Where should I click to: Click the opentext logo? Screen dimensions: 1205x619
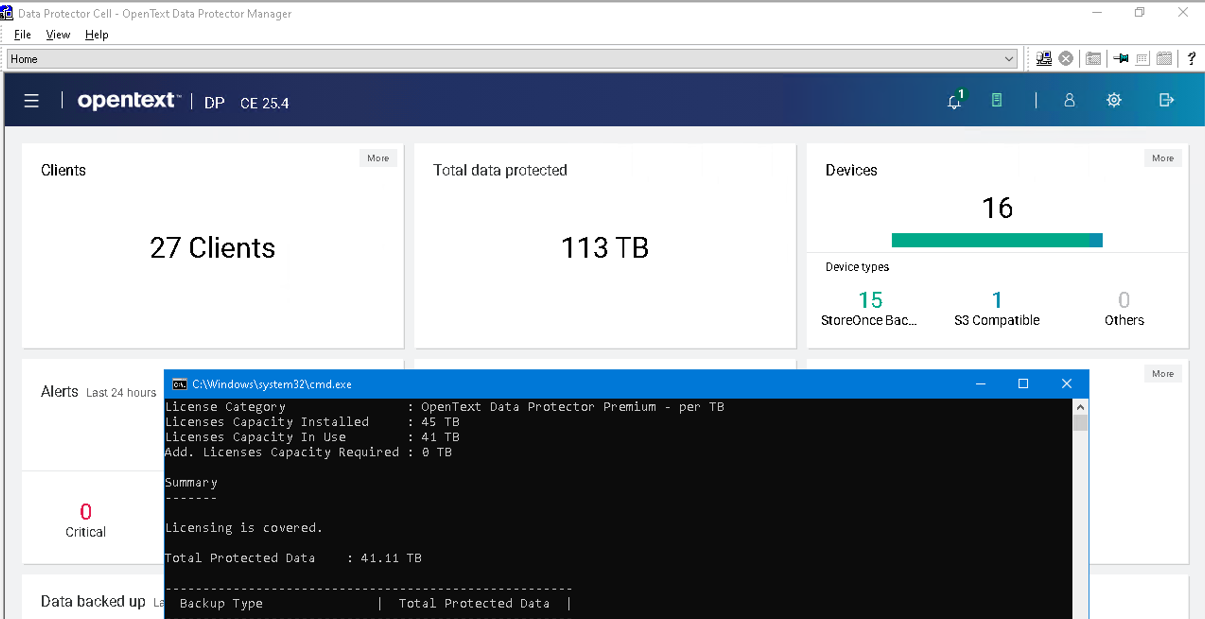[129, 101]
